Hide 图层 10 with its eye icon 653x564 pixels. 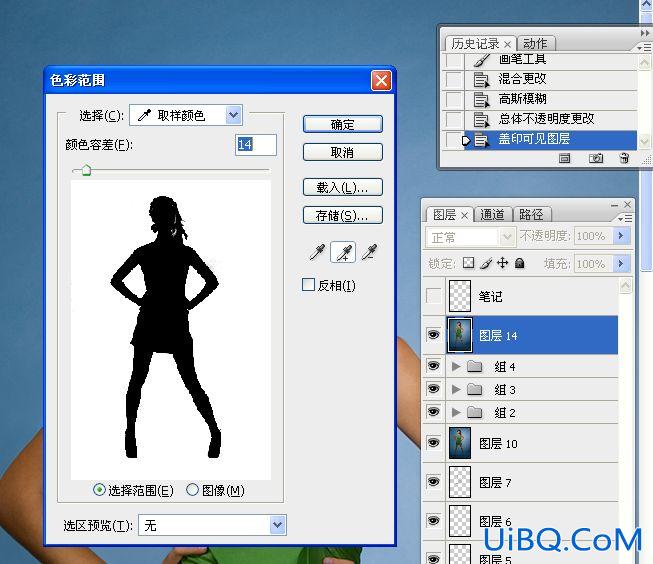click(x=434, y=442)
